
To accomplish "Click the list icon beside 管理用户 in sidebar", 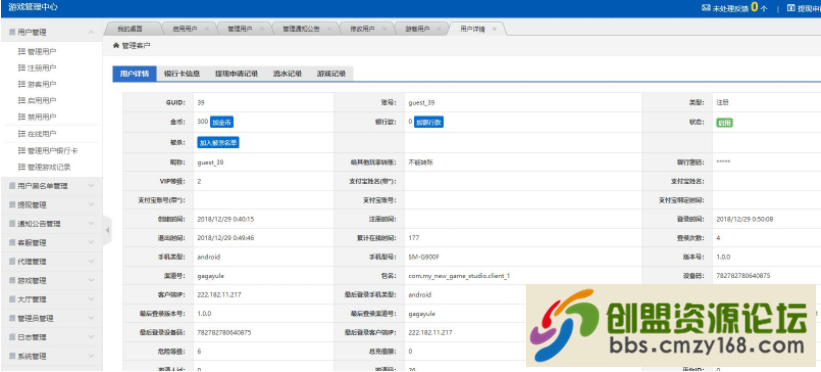I will click(21, 51).
